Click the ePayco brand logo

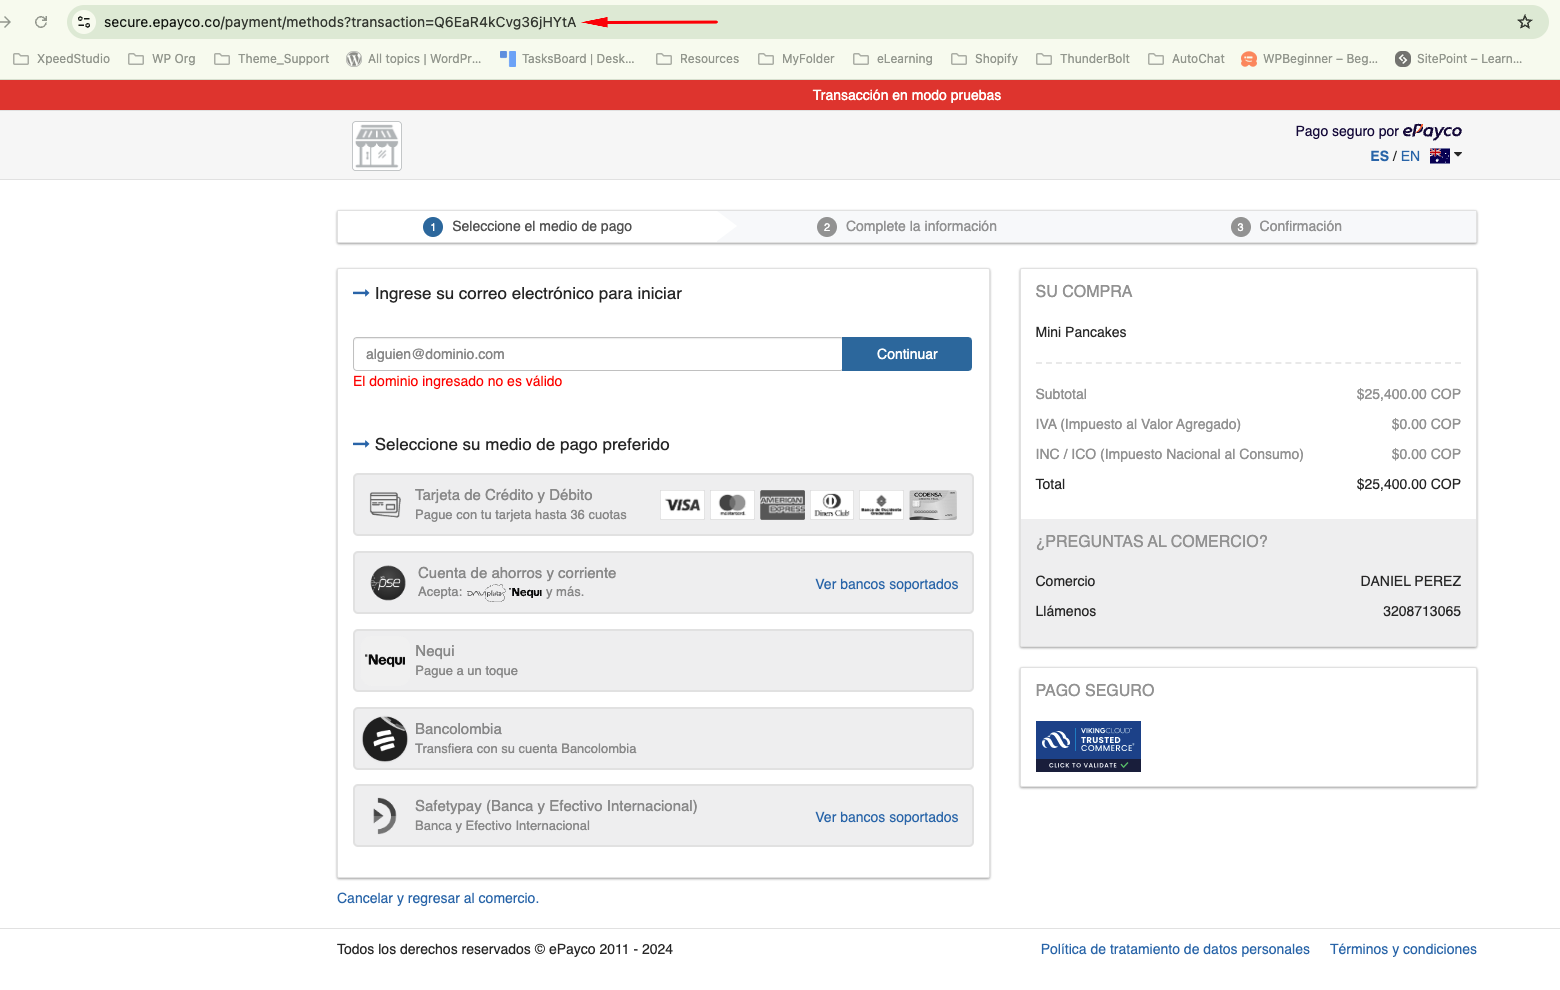coord(1432,131)
